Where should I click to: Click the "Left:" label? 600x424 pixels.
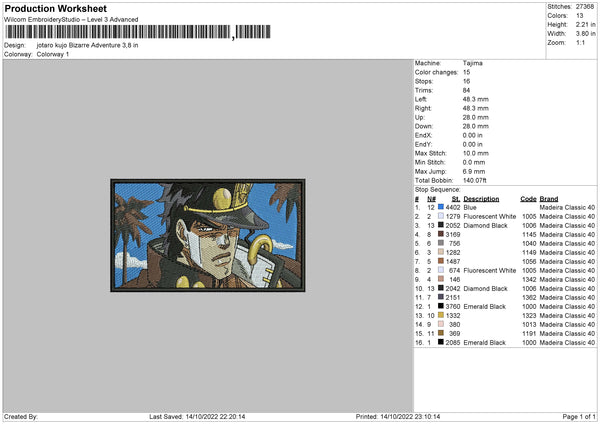pyautogui.click(x=421, y=99)
